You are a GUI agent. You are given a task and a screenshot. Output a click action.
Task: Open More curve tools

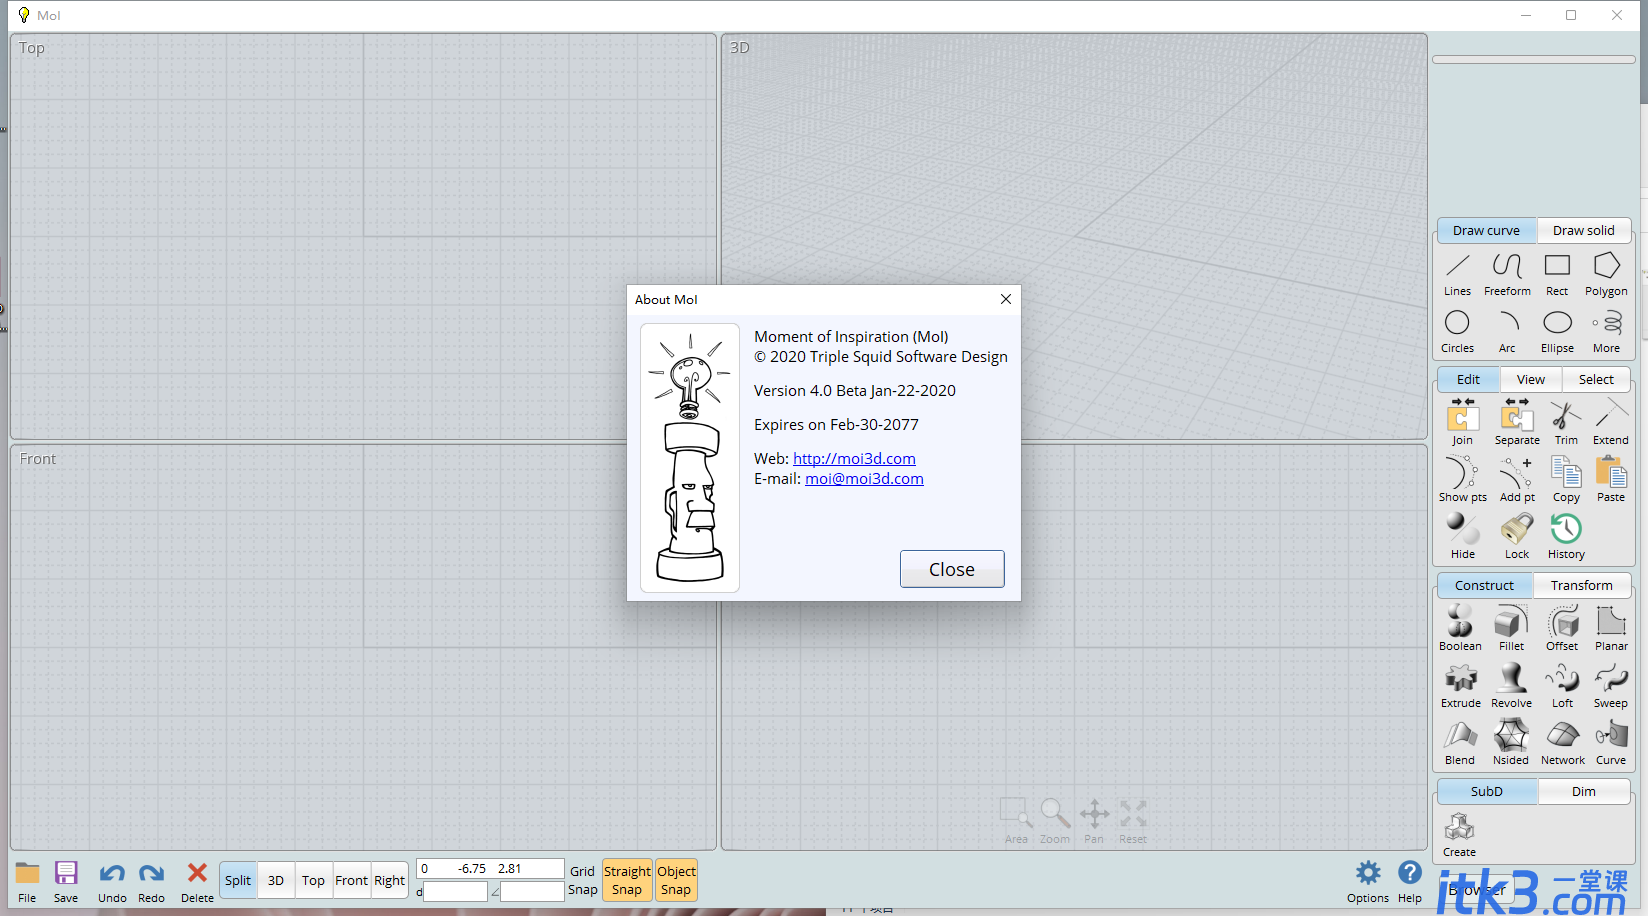click(1606, 331)
